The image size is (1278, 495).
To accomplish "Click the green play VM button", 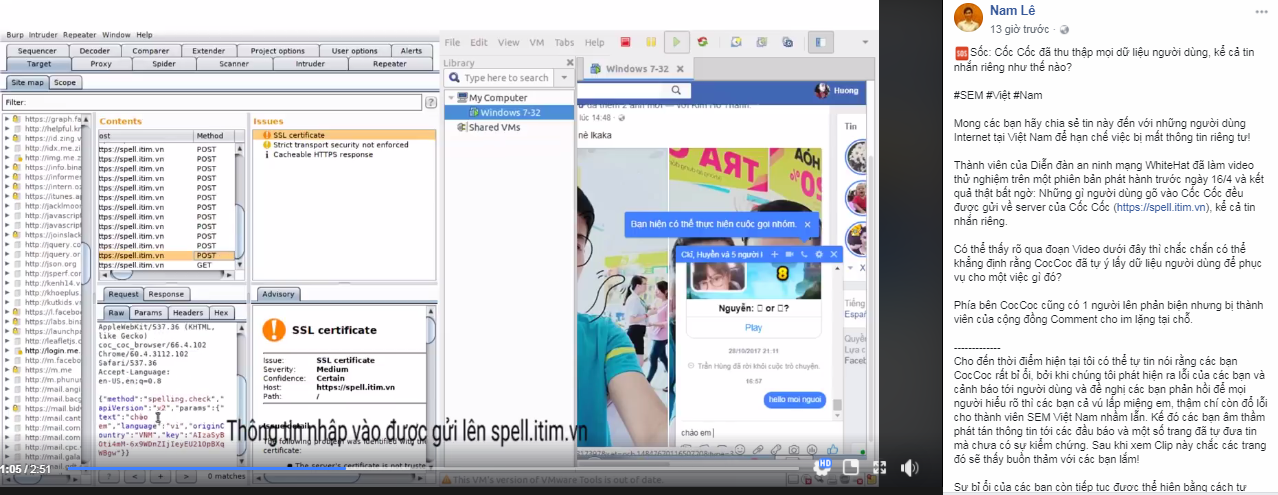I will [677, 42].
